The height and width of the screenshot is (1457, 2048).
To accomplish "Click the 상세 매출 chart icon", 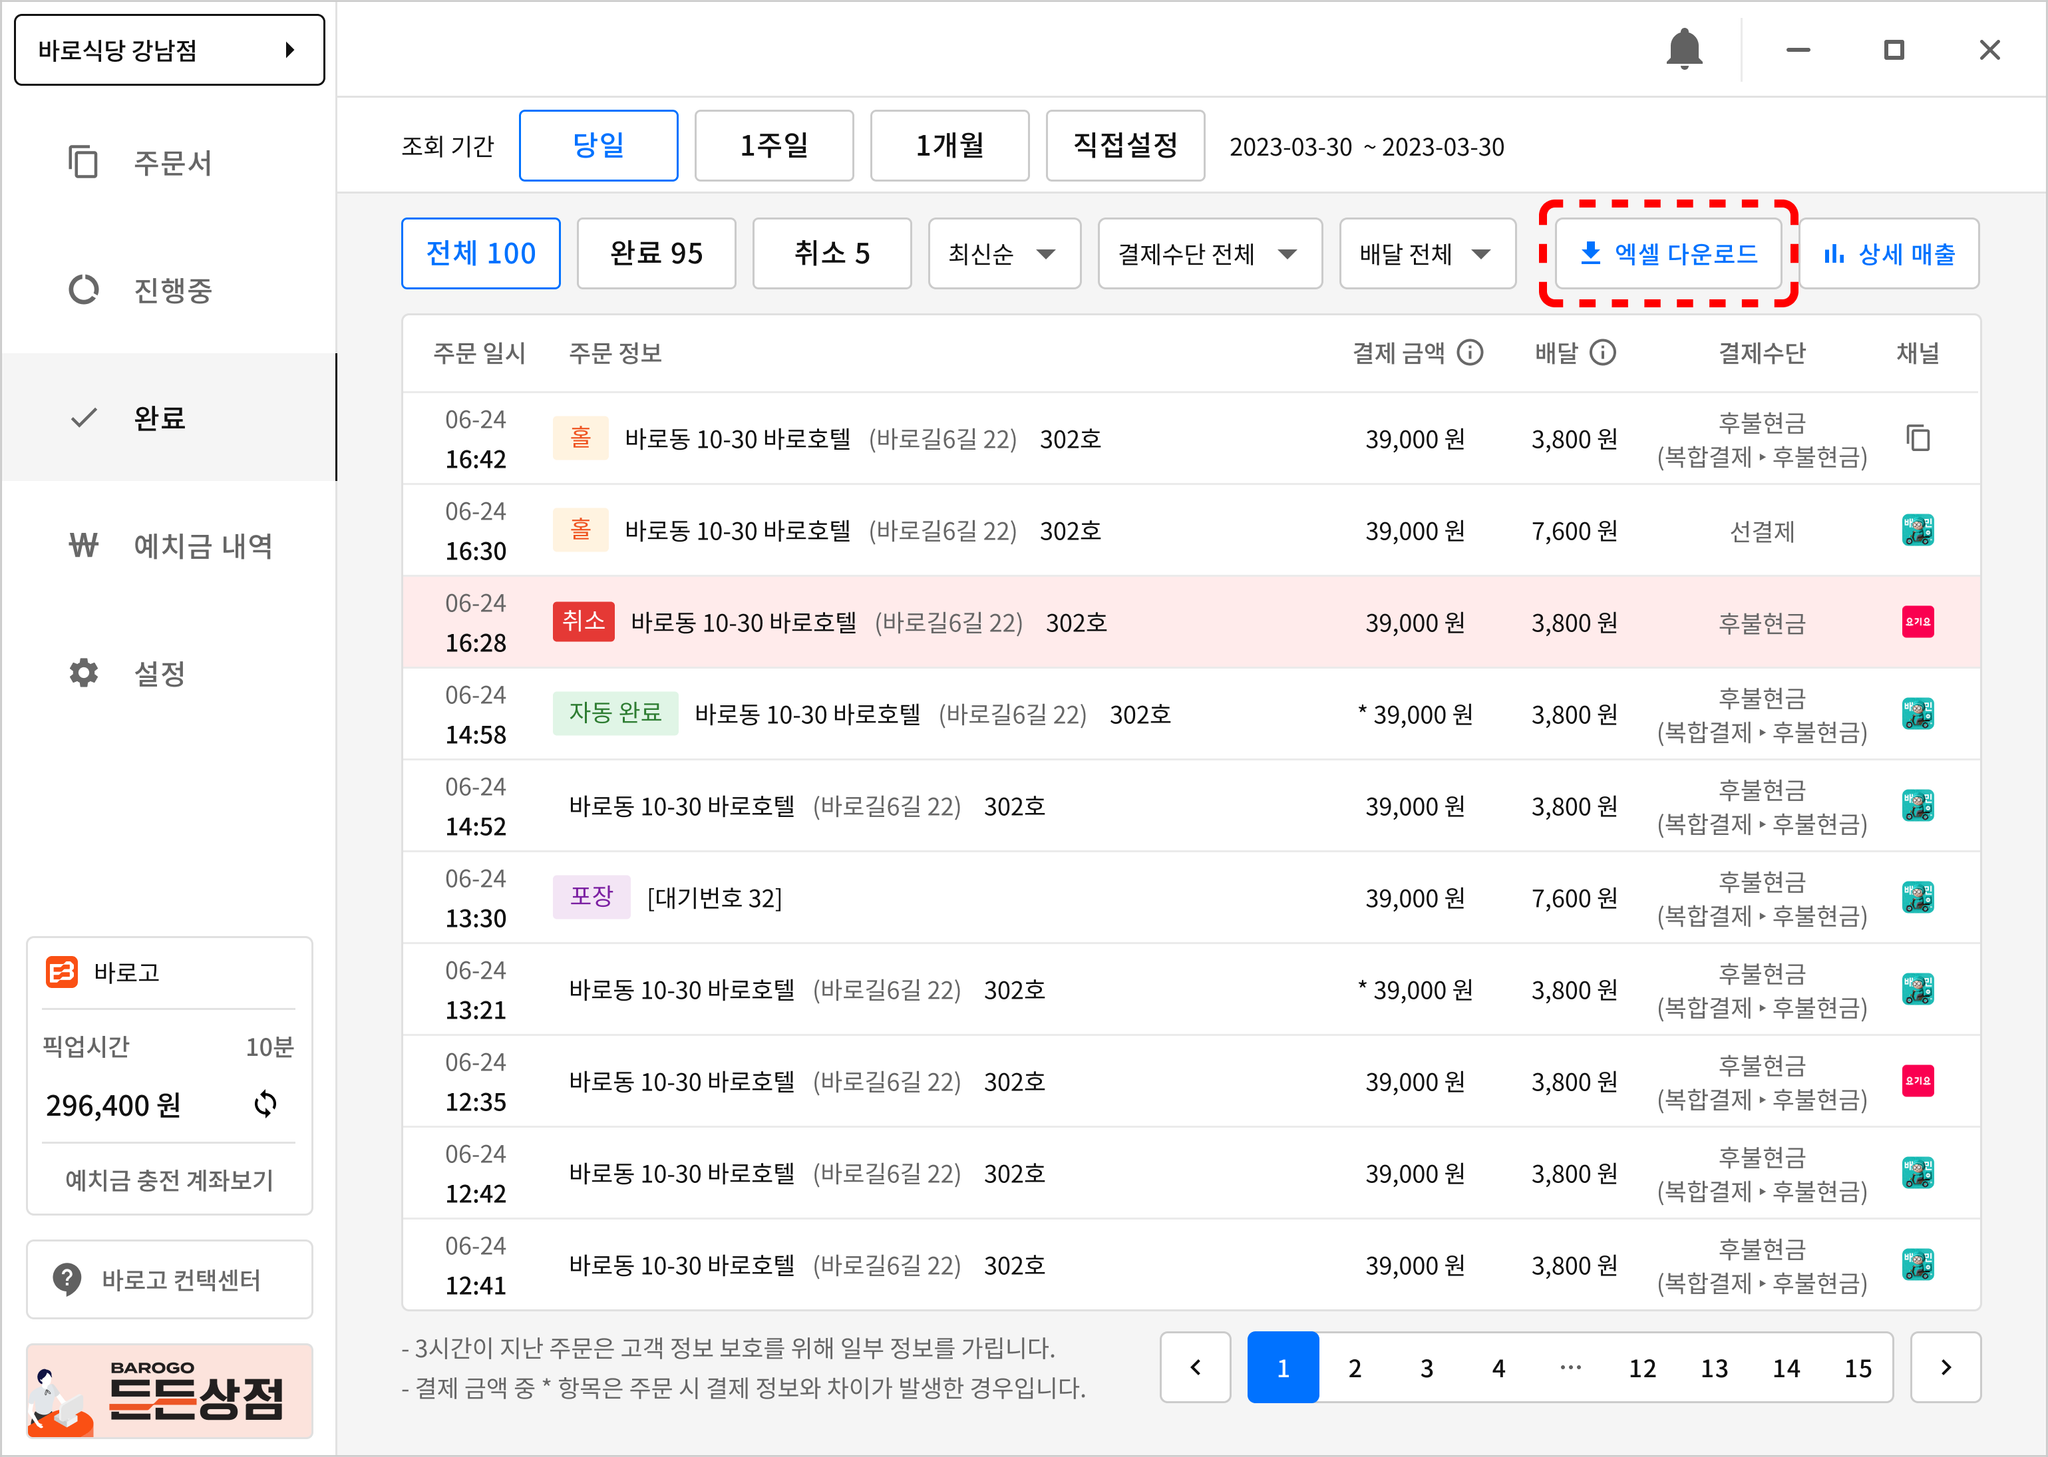I will point(1834,254).
